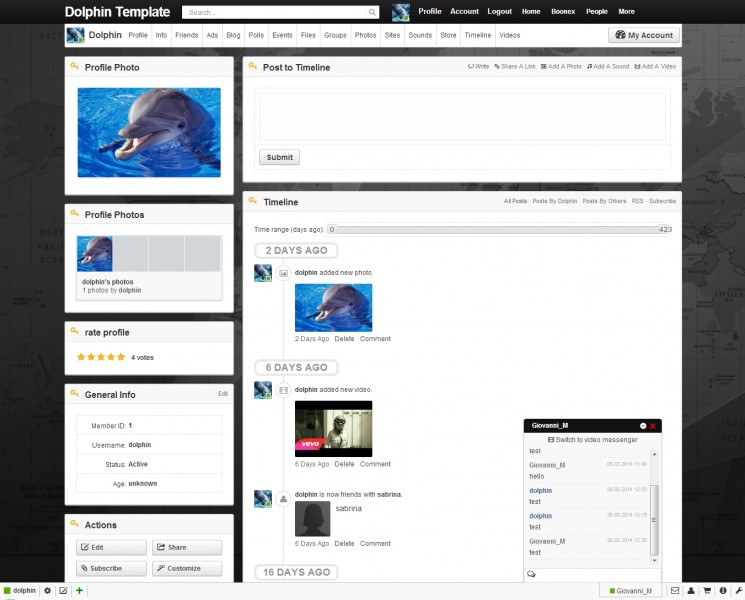
Task: Click the film event icon beside 'added new video'
Action: click(x=283, y=390)
